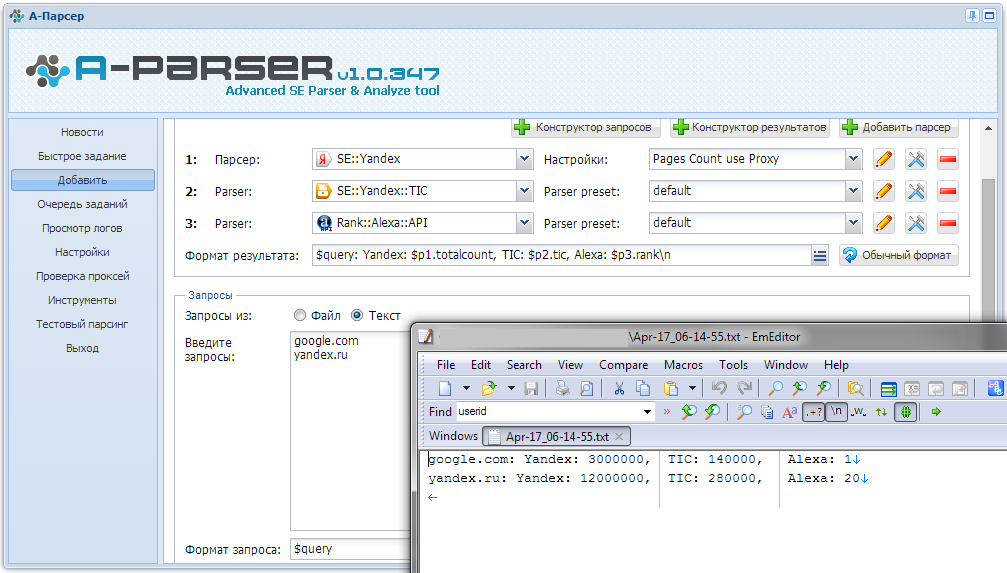The image size is (1007, 573).
Task: Edit preset pencil icon for SE::Yandex::TIC row
Action: tap(884, 191)
